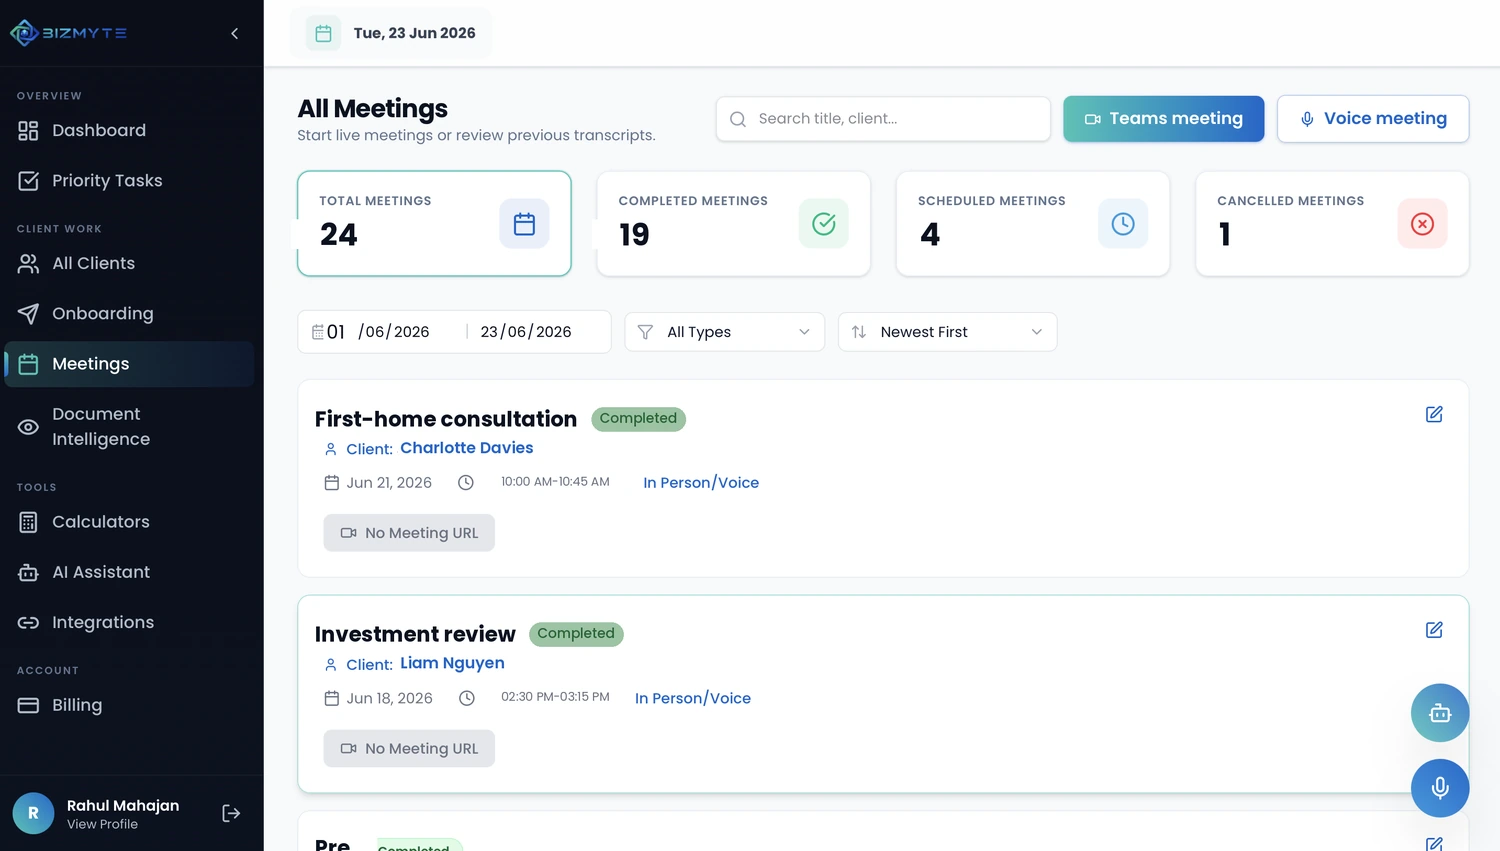
Task: Click In Person/Voice on Jun 18 meeting
Action: click(x=693, y=698)
